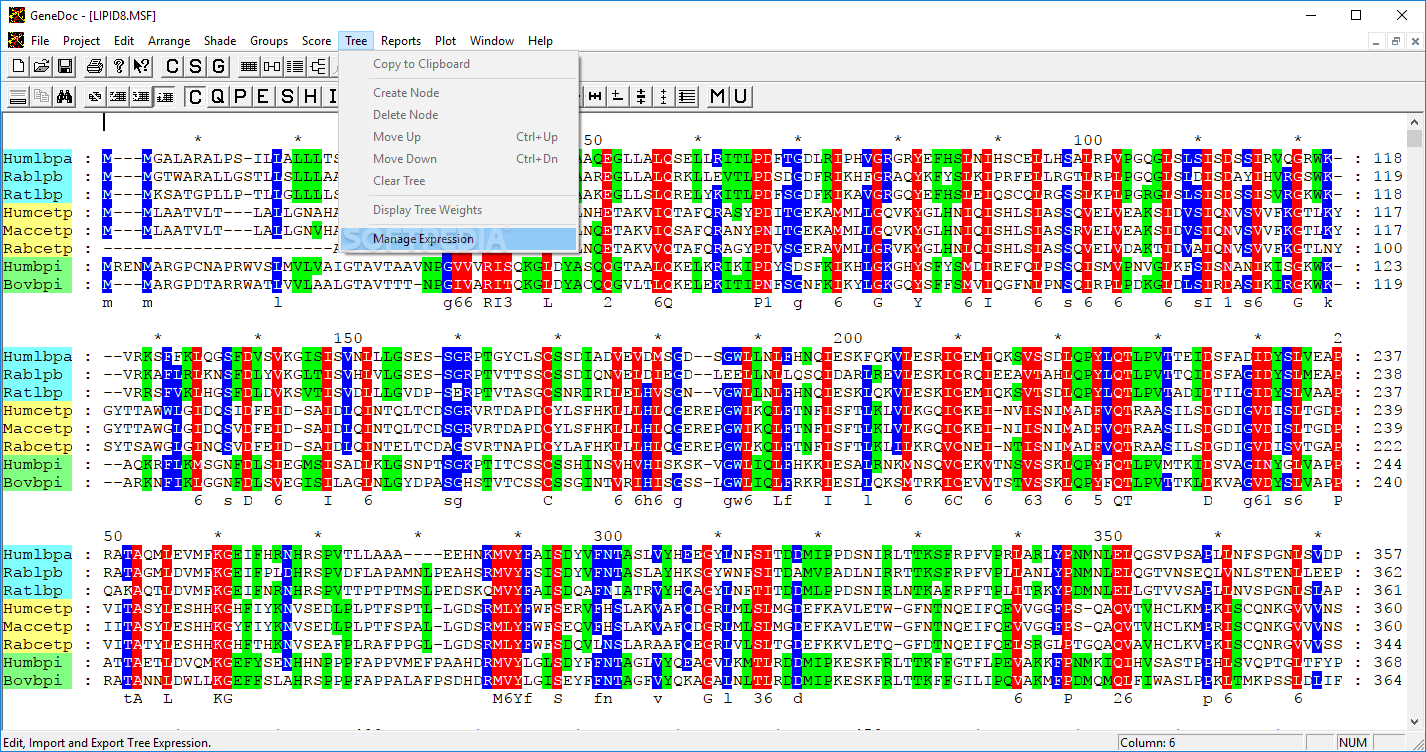Click the double plus line spacing icon
The width and height of the screenshot is (1426, 752).
coord(641,96)
